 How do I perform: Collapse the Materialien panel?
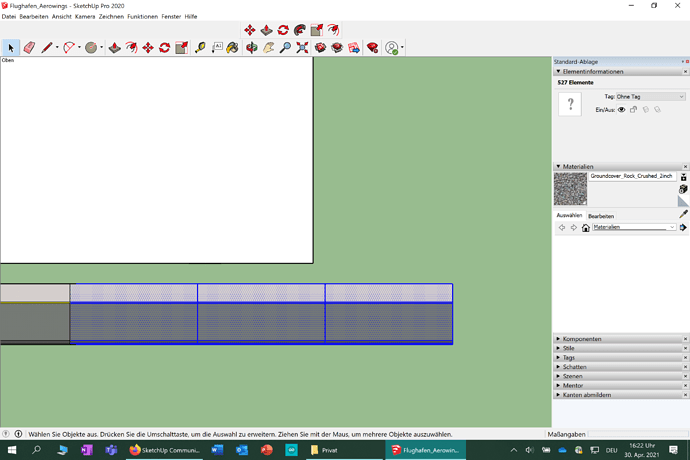coord(558,166)
